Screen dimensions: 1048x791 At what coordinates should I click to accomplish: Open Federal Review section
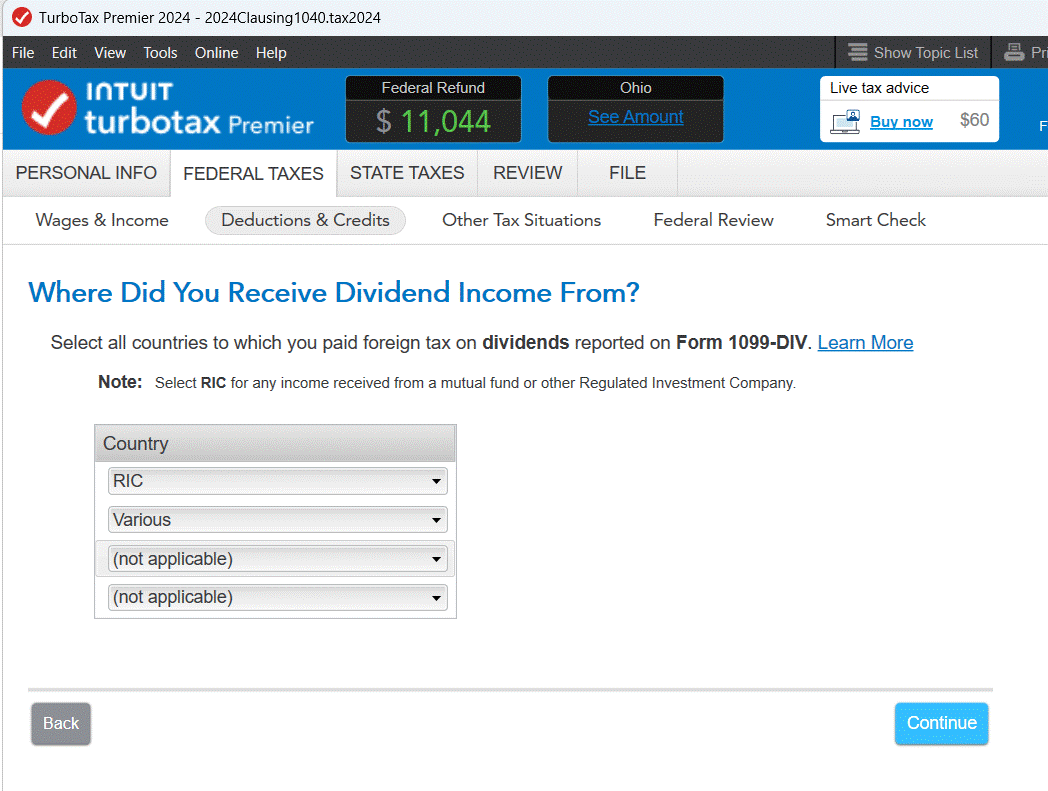(x=713, y=220)
